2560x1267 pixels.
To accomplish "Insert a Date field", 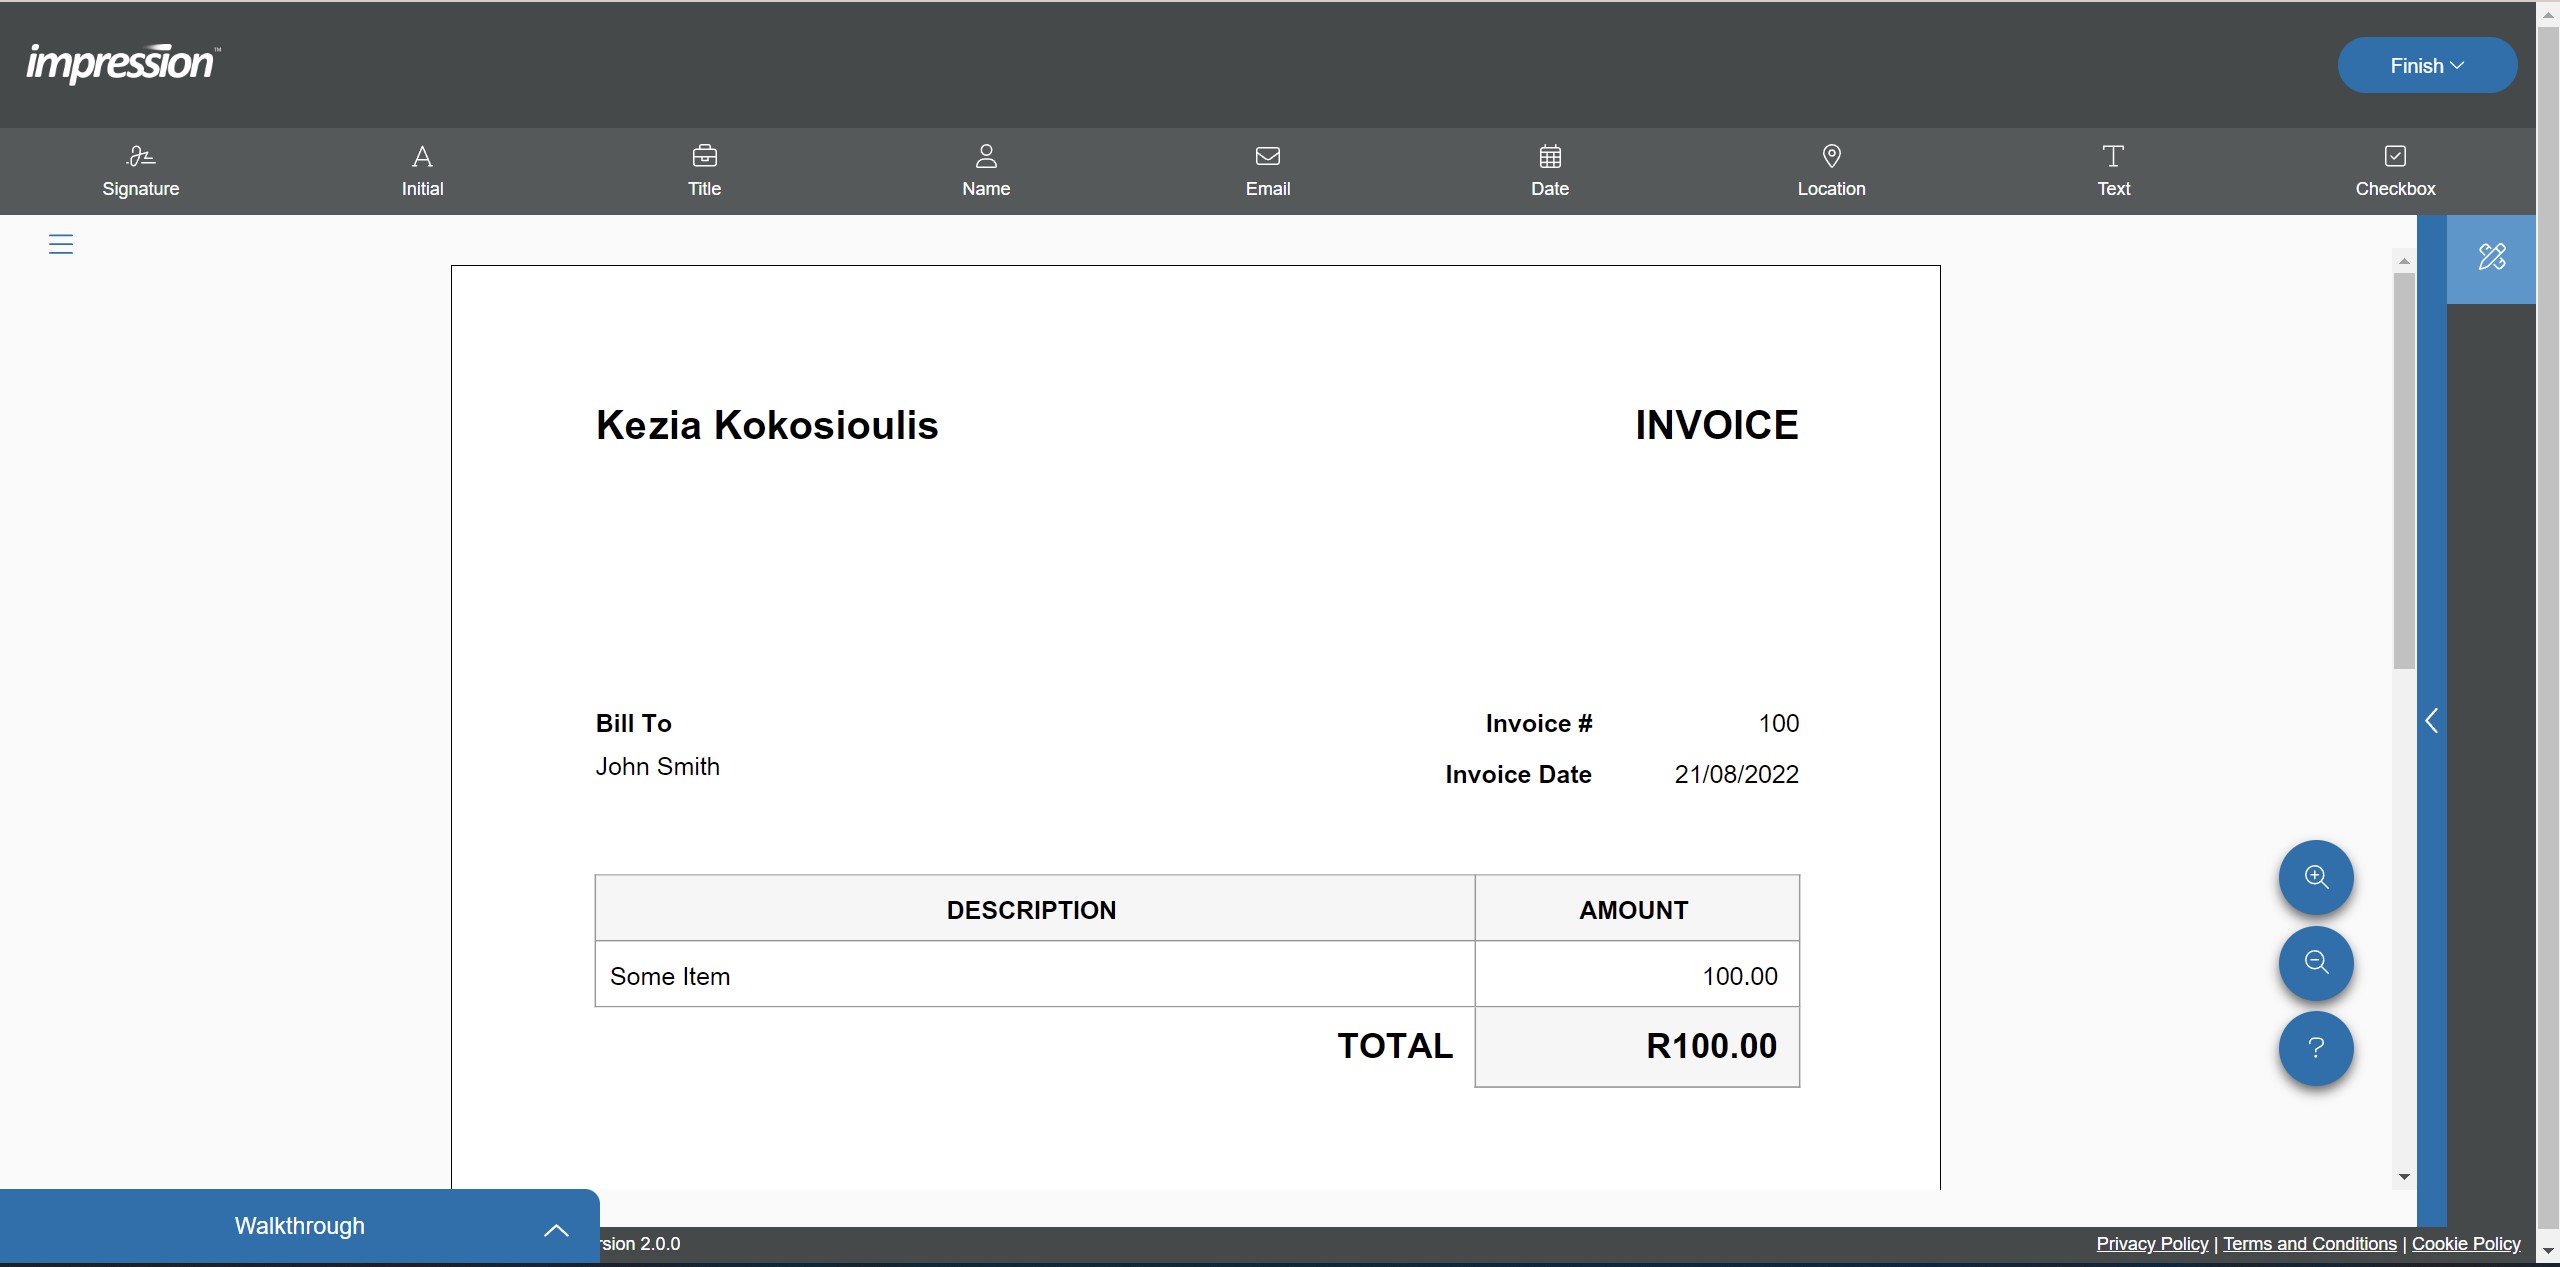I will click(1549, 171).
